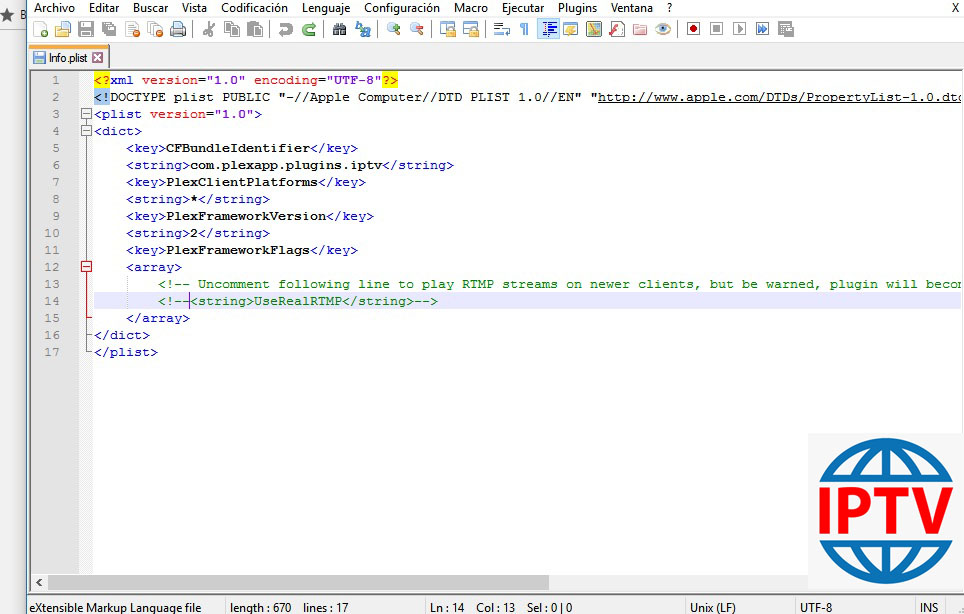Click the New file toolbar icon
Viewport: 964px width, 614px height.
coord(40,29)
